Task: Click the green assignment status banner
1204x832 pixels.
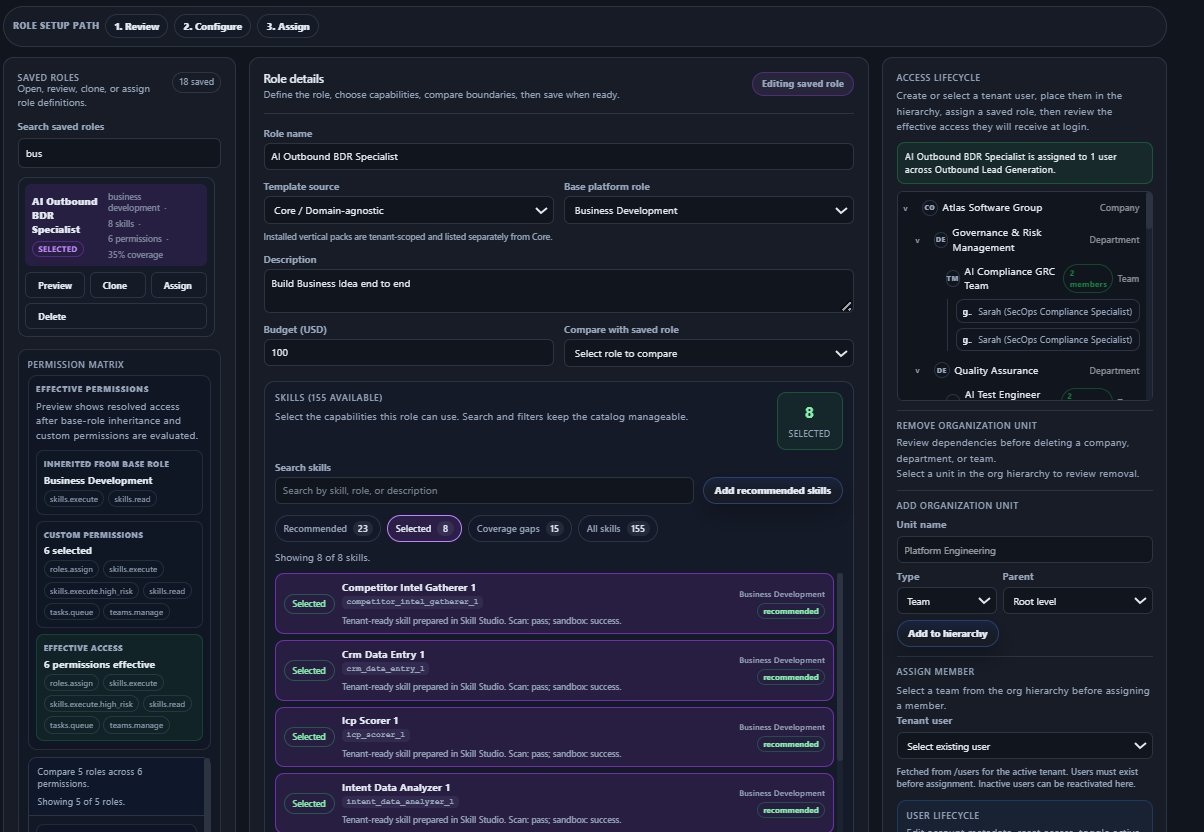Action: tap(1025, 162)
